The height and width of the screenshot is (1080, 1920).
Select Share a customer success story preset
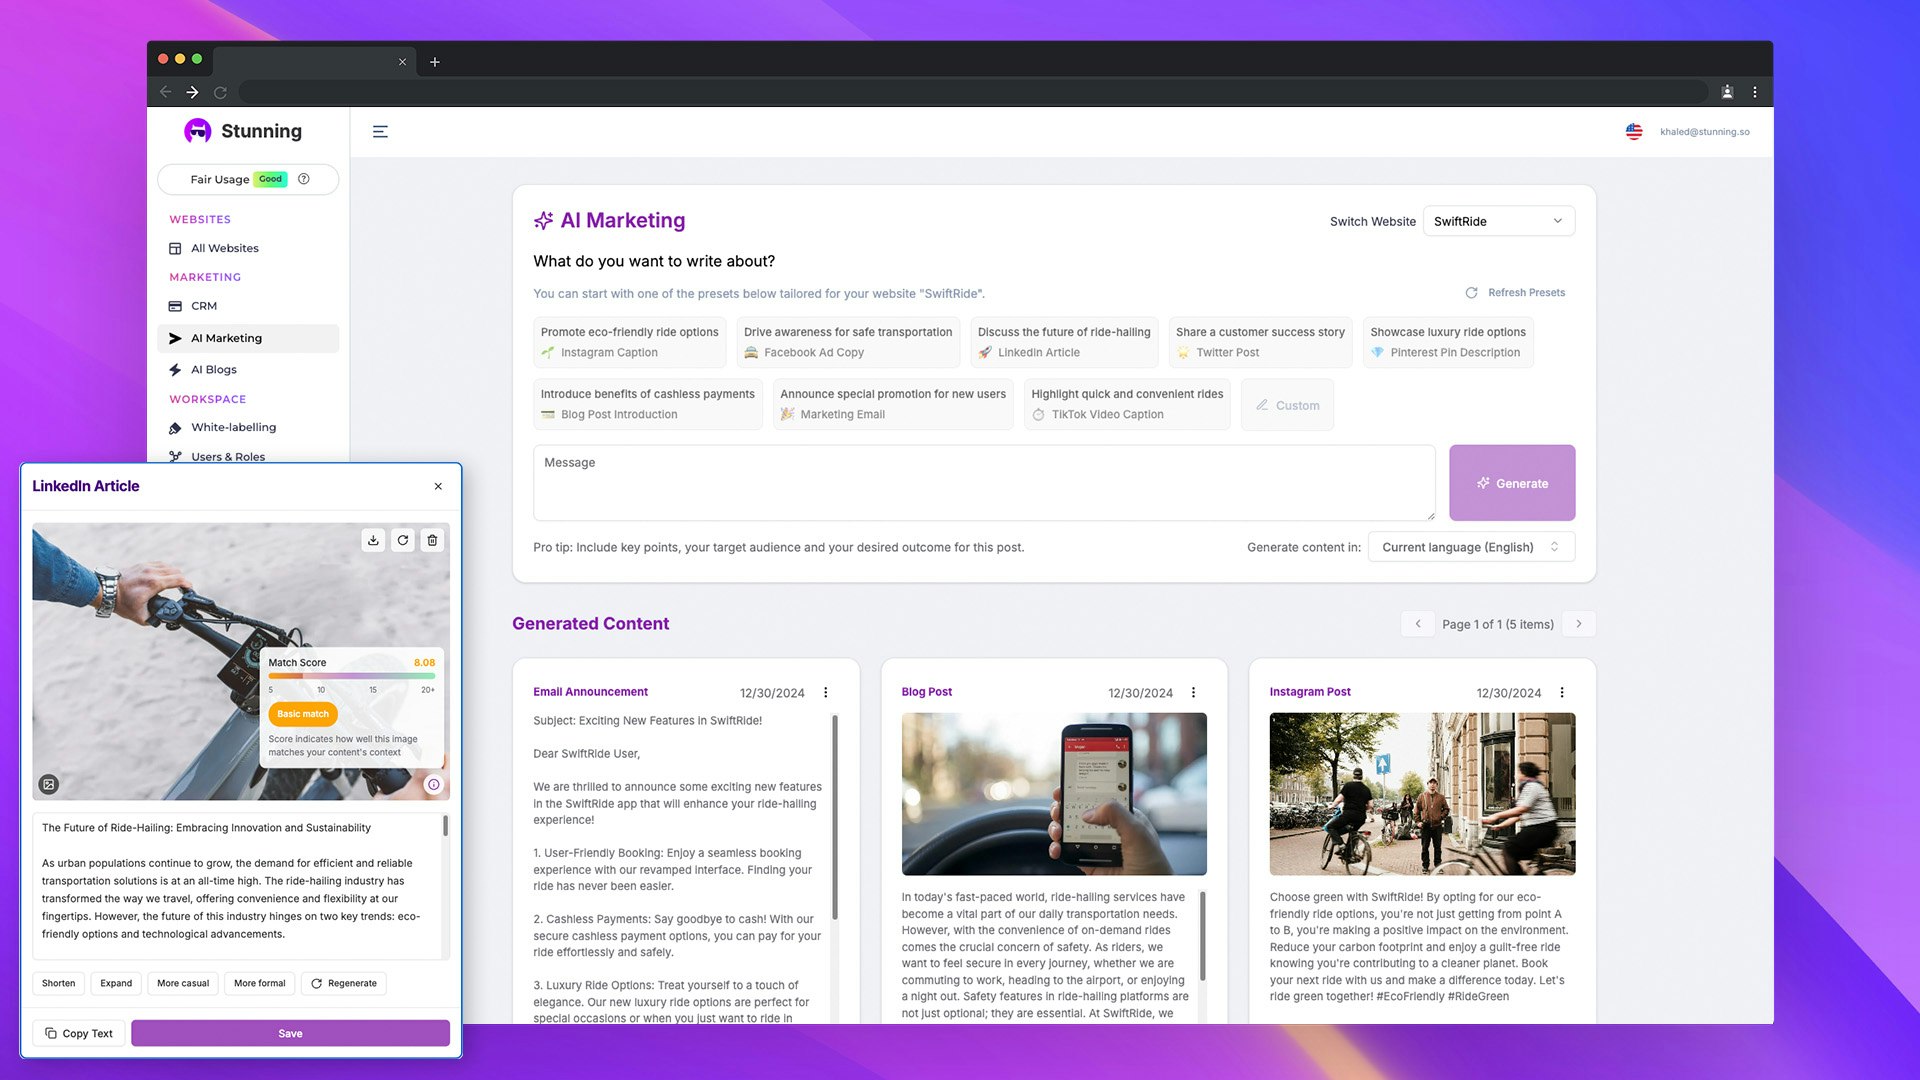pyautogui.click(x=1260, y=342)
